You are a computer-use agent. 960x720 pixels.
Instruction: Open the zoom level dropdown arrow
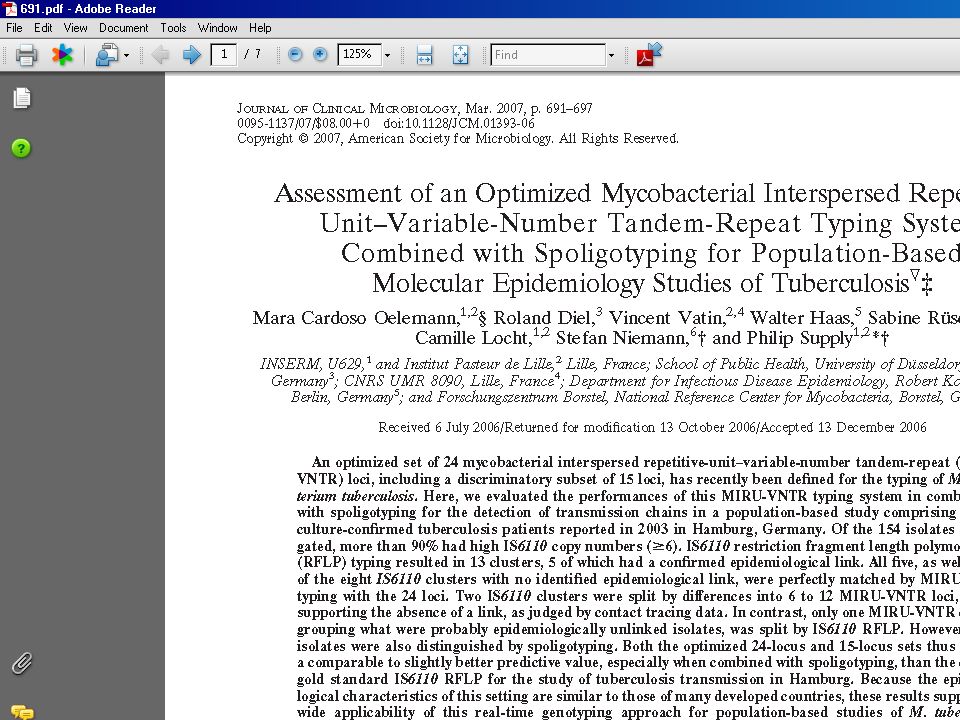pyautogui.click(x=387, y=56)
